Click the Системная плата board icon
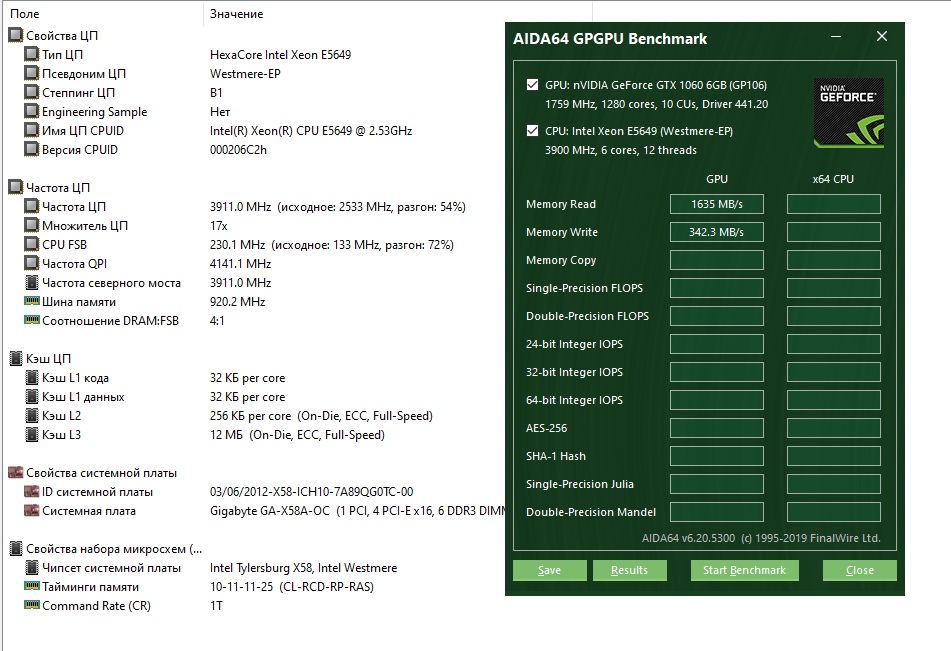The height and width of the screenshot is (651, 951). (x=32, y=510)
